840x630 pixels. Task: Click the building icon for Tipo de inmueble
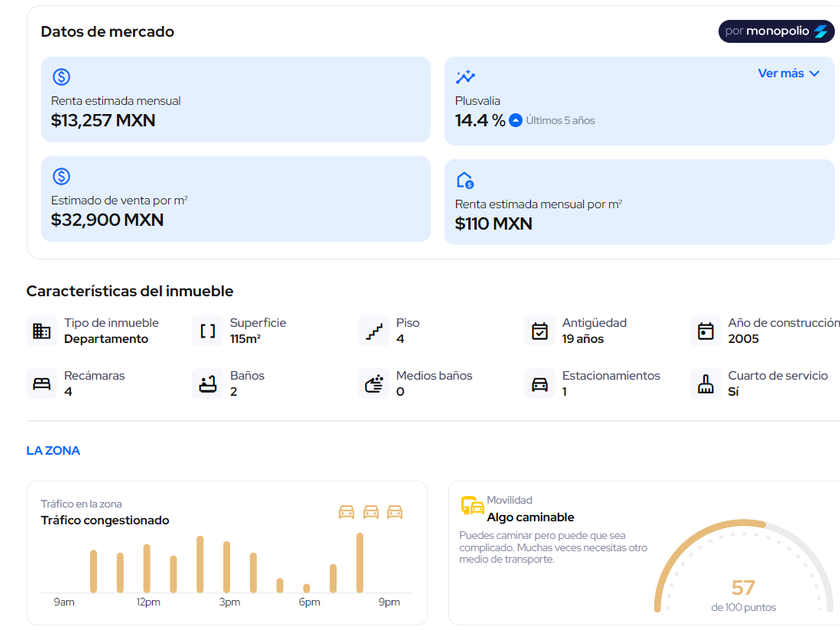click(42, 331)
